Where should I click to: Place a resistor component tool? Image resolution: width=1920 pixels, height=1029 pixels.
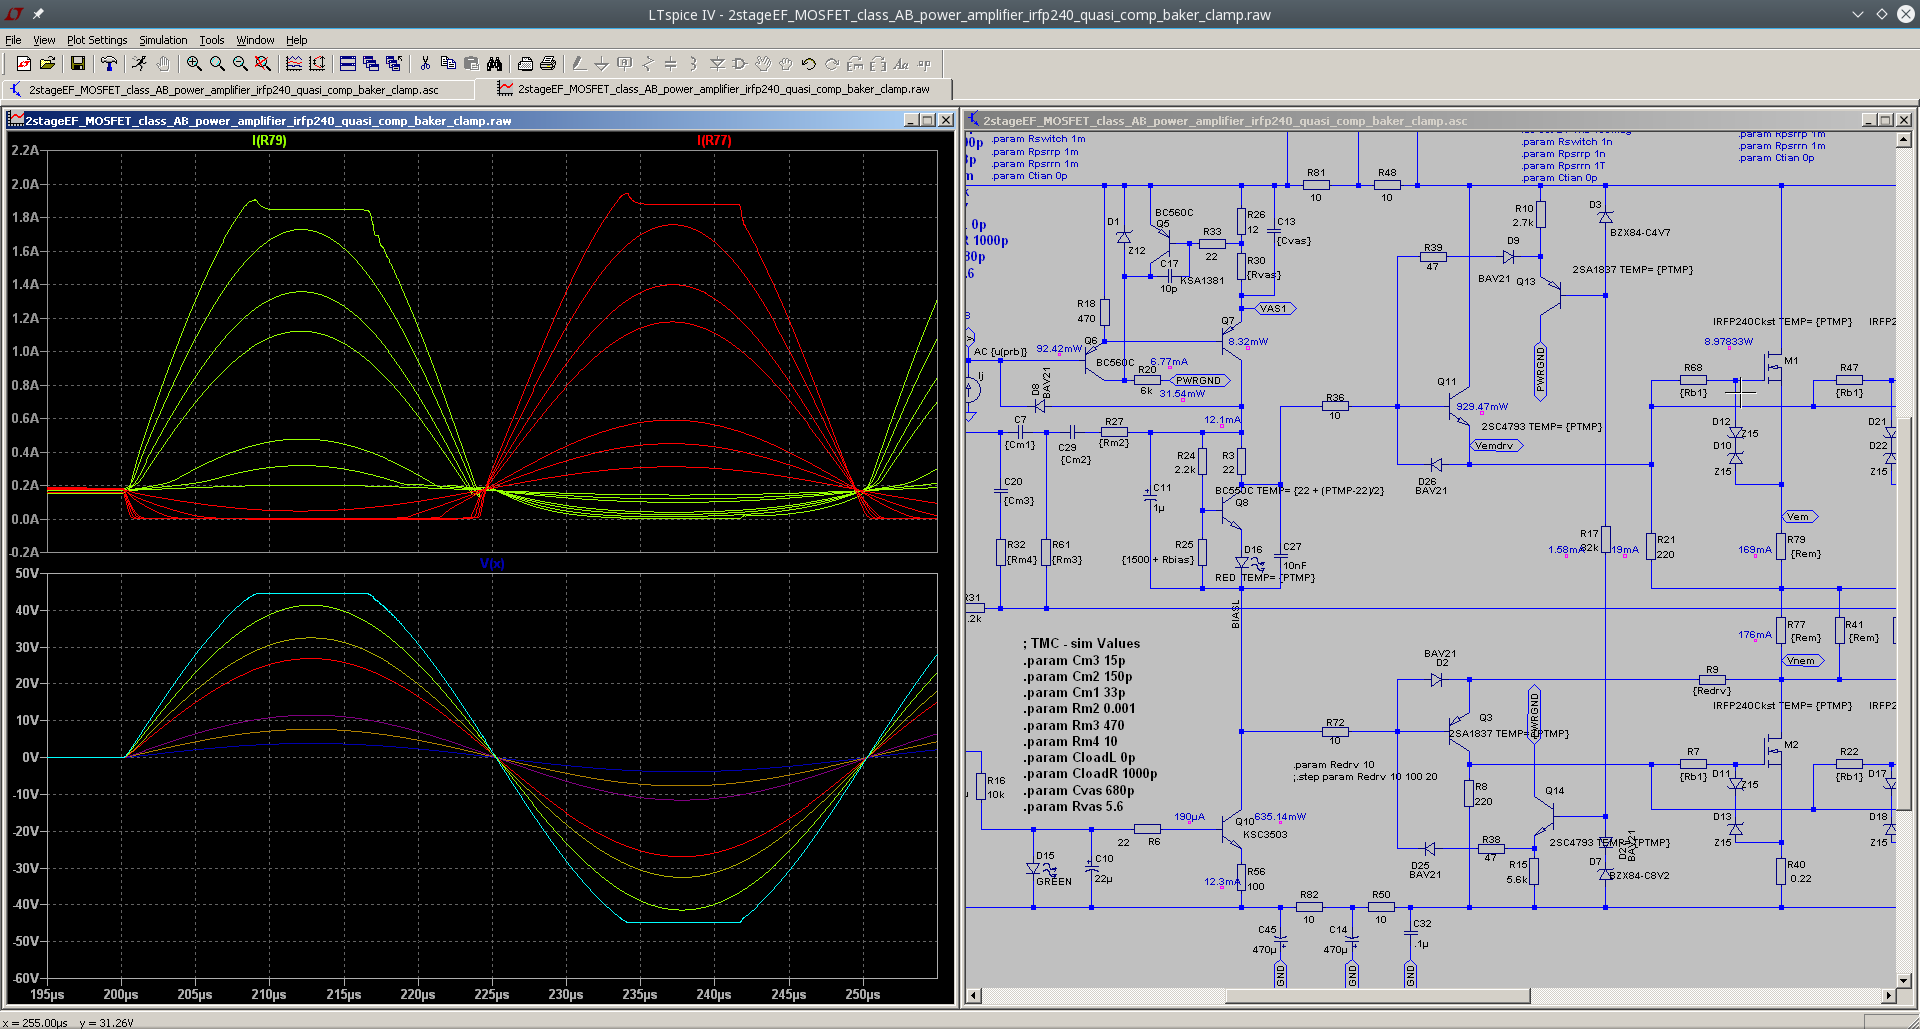coord(648,64)
